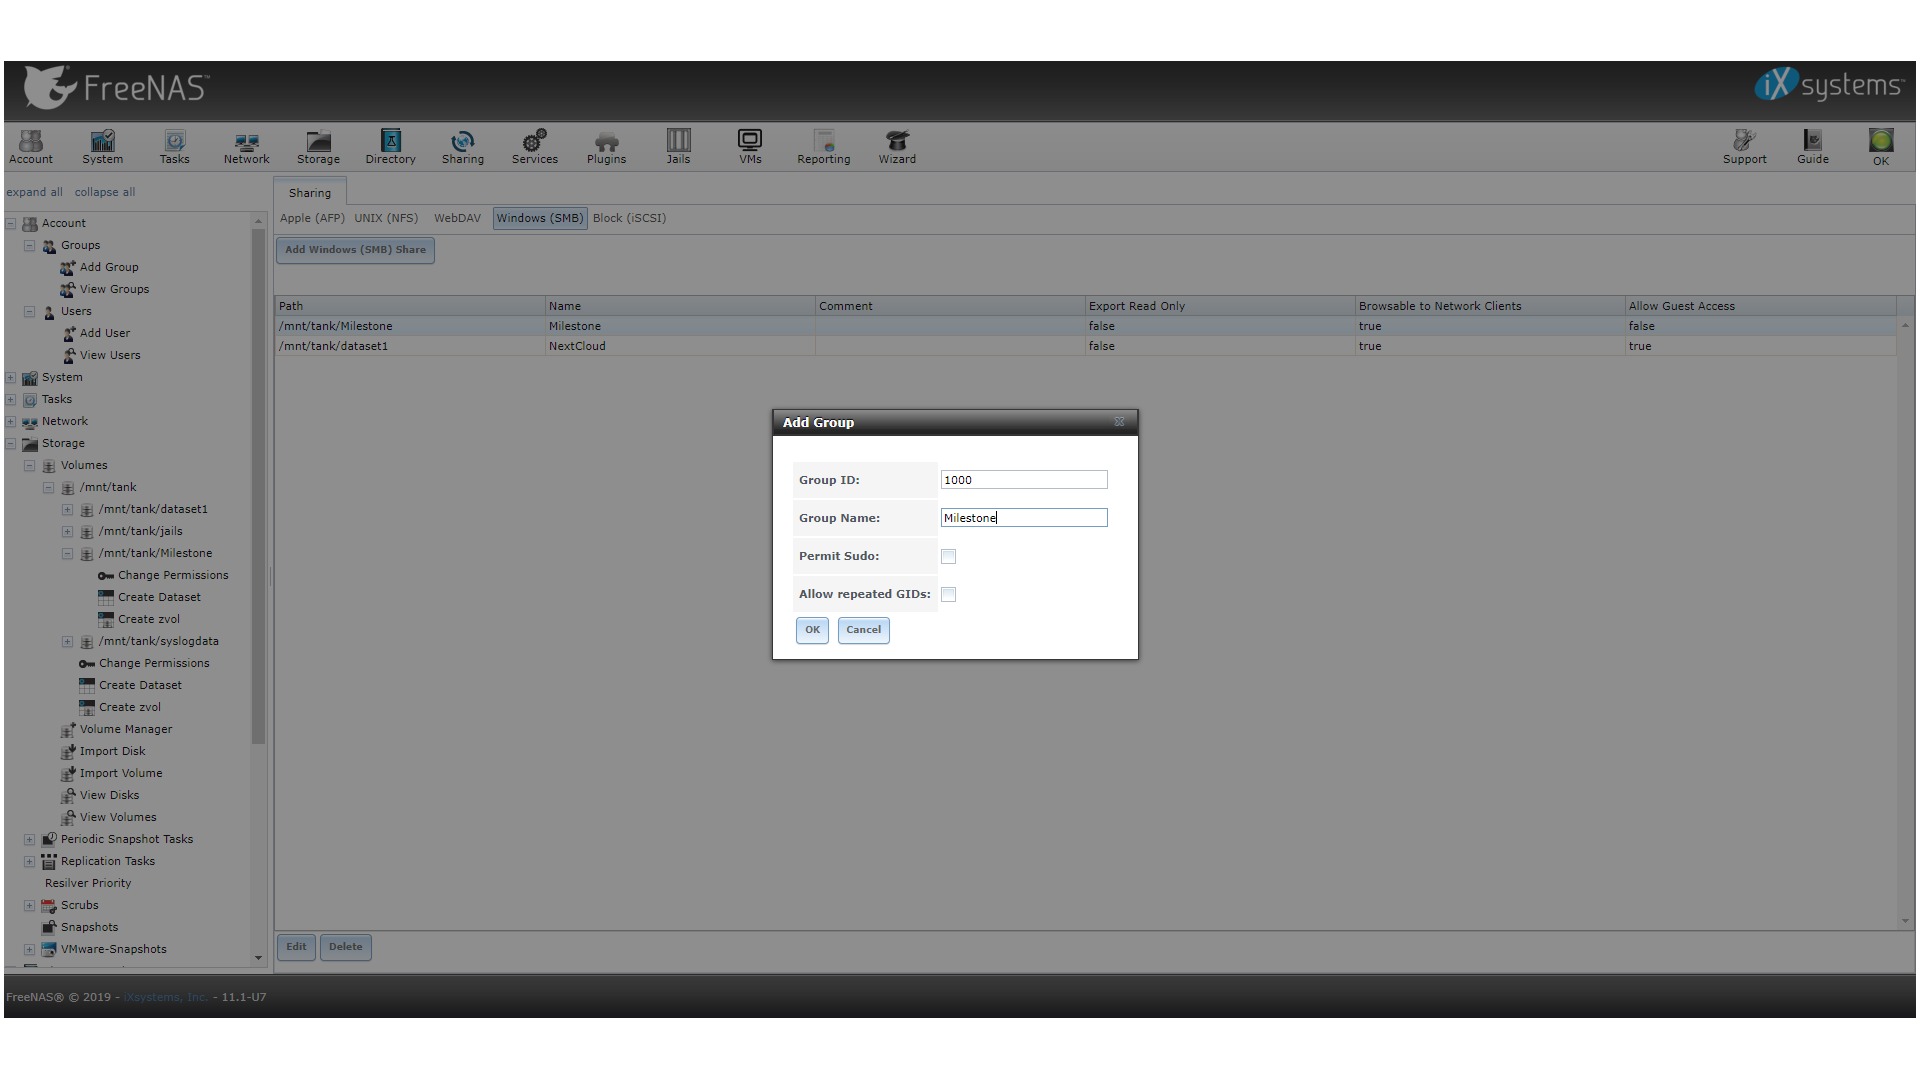Screen dimensions: 1920x1080
Task: Open the Account toolbar icon
Action: [x=31, y=146]
